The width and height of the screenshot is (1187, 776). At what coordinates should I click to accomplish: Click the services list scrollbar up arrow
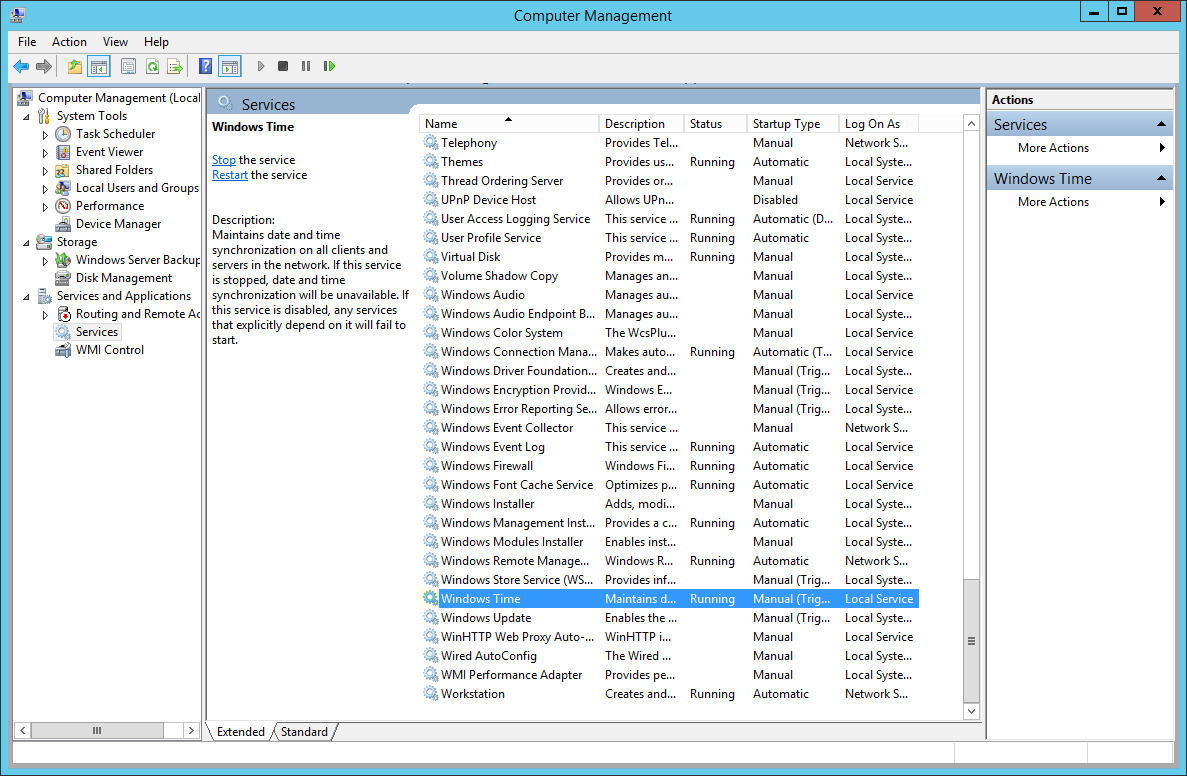(x=971, y=123)
